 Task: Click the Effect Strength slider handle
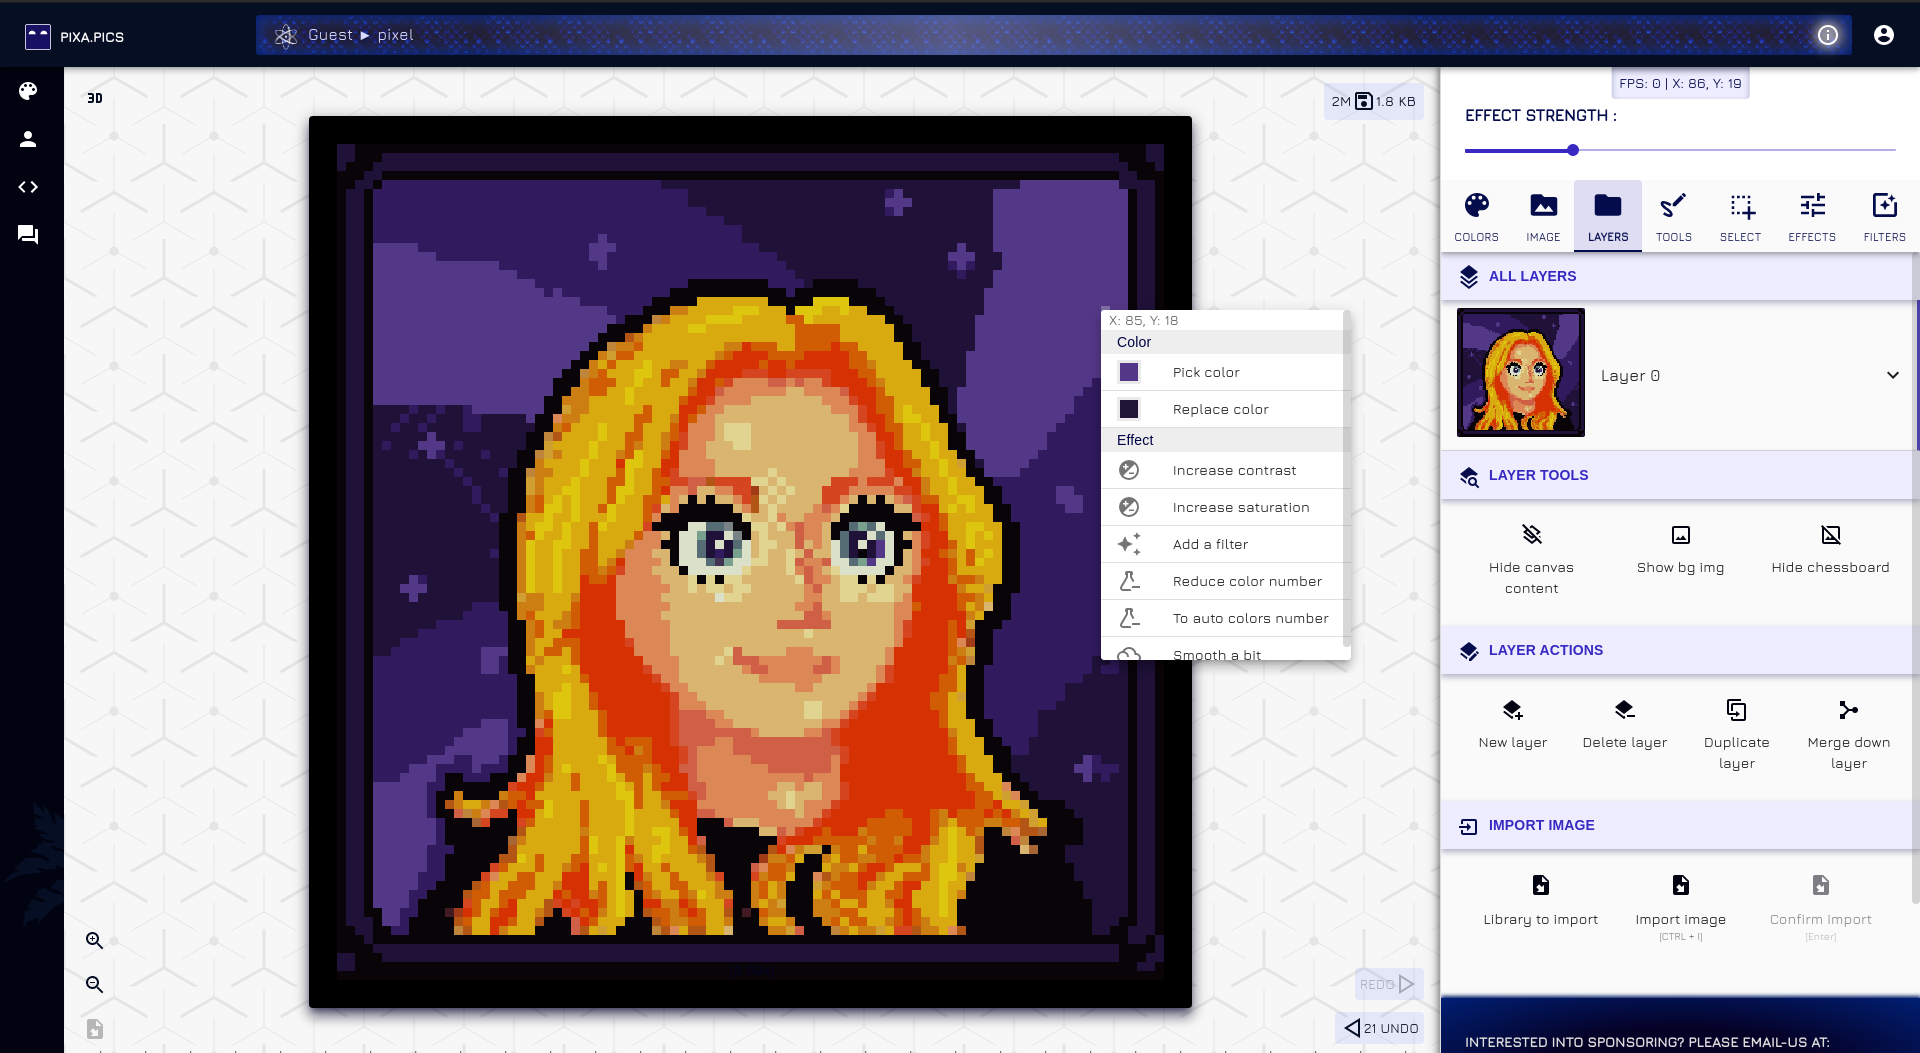point(1573,151)
